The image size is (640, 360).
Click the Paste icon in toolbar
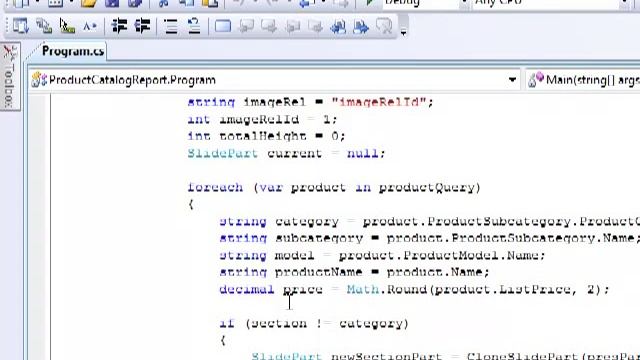click(x=210, y=3)
